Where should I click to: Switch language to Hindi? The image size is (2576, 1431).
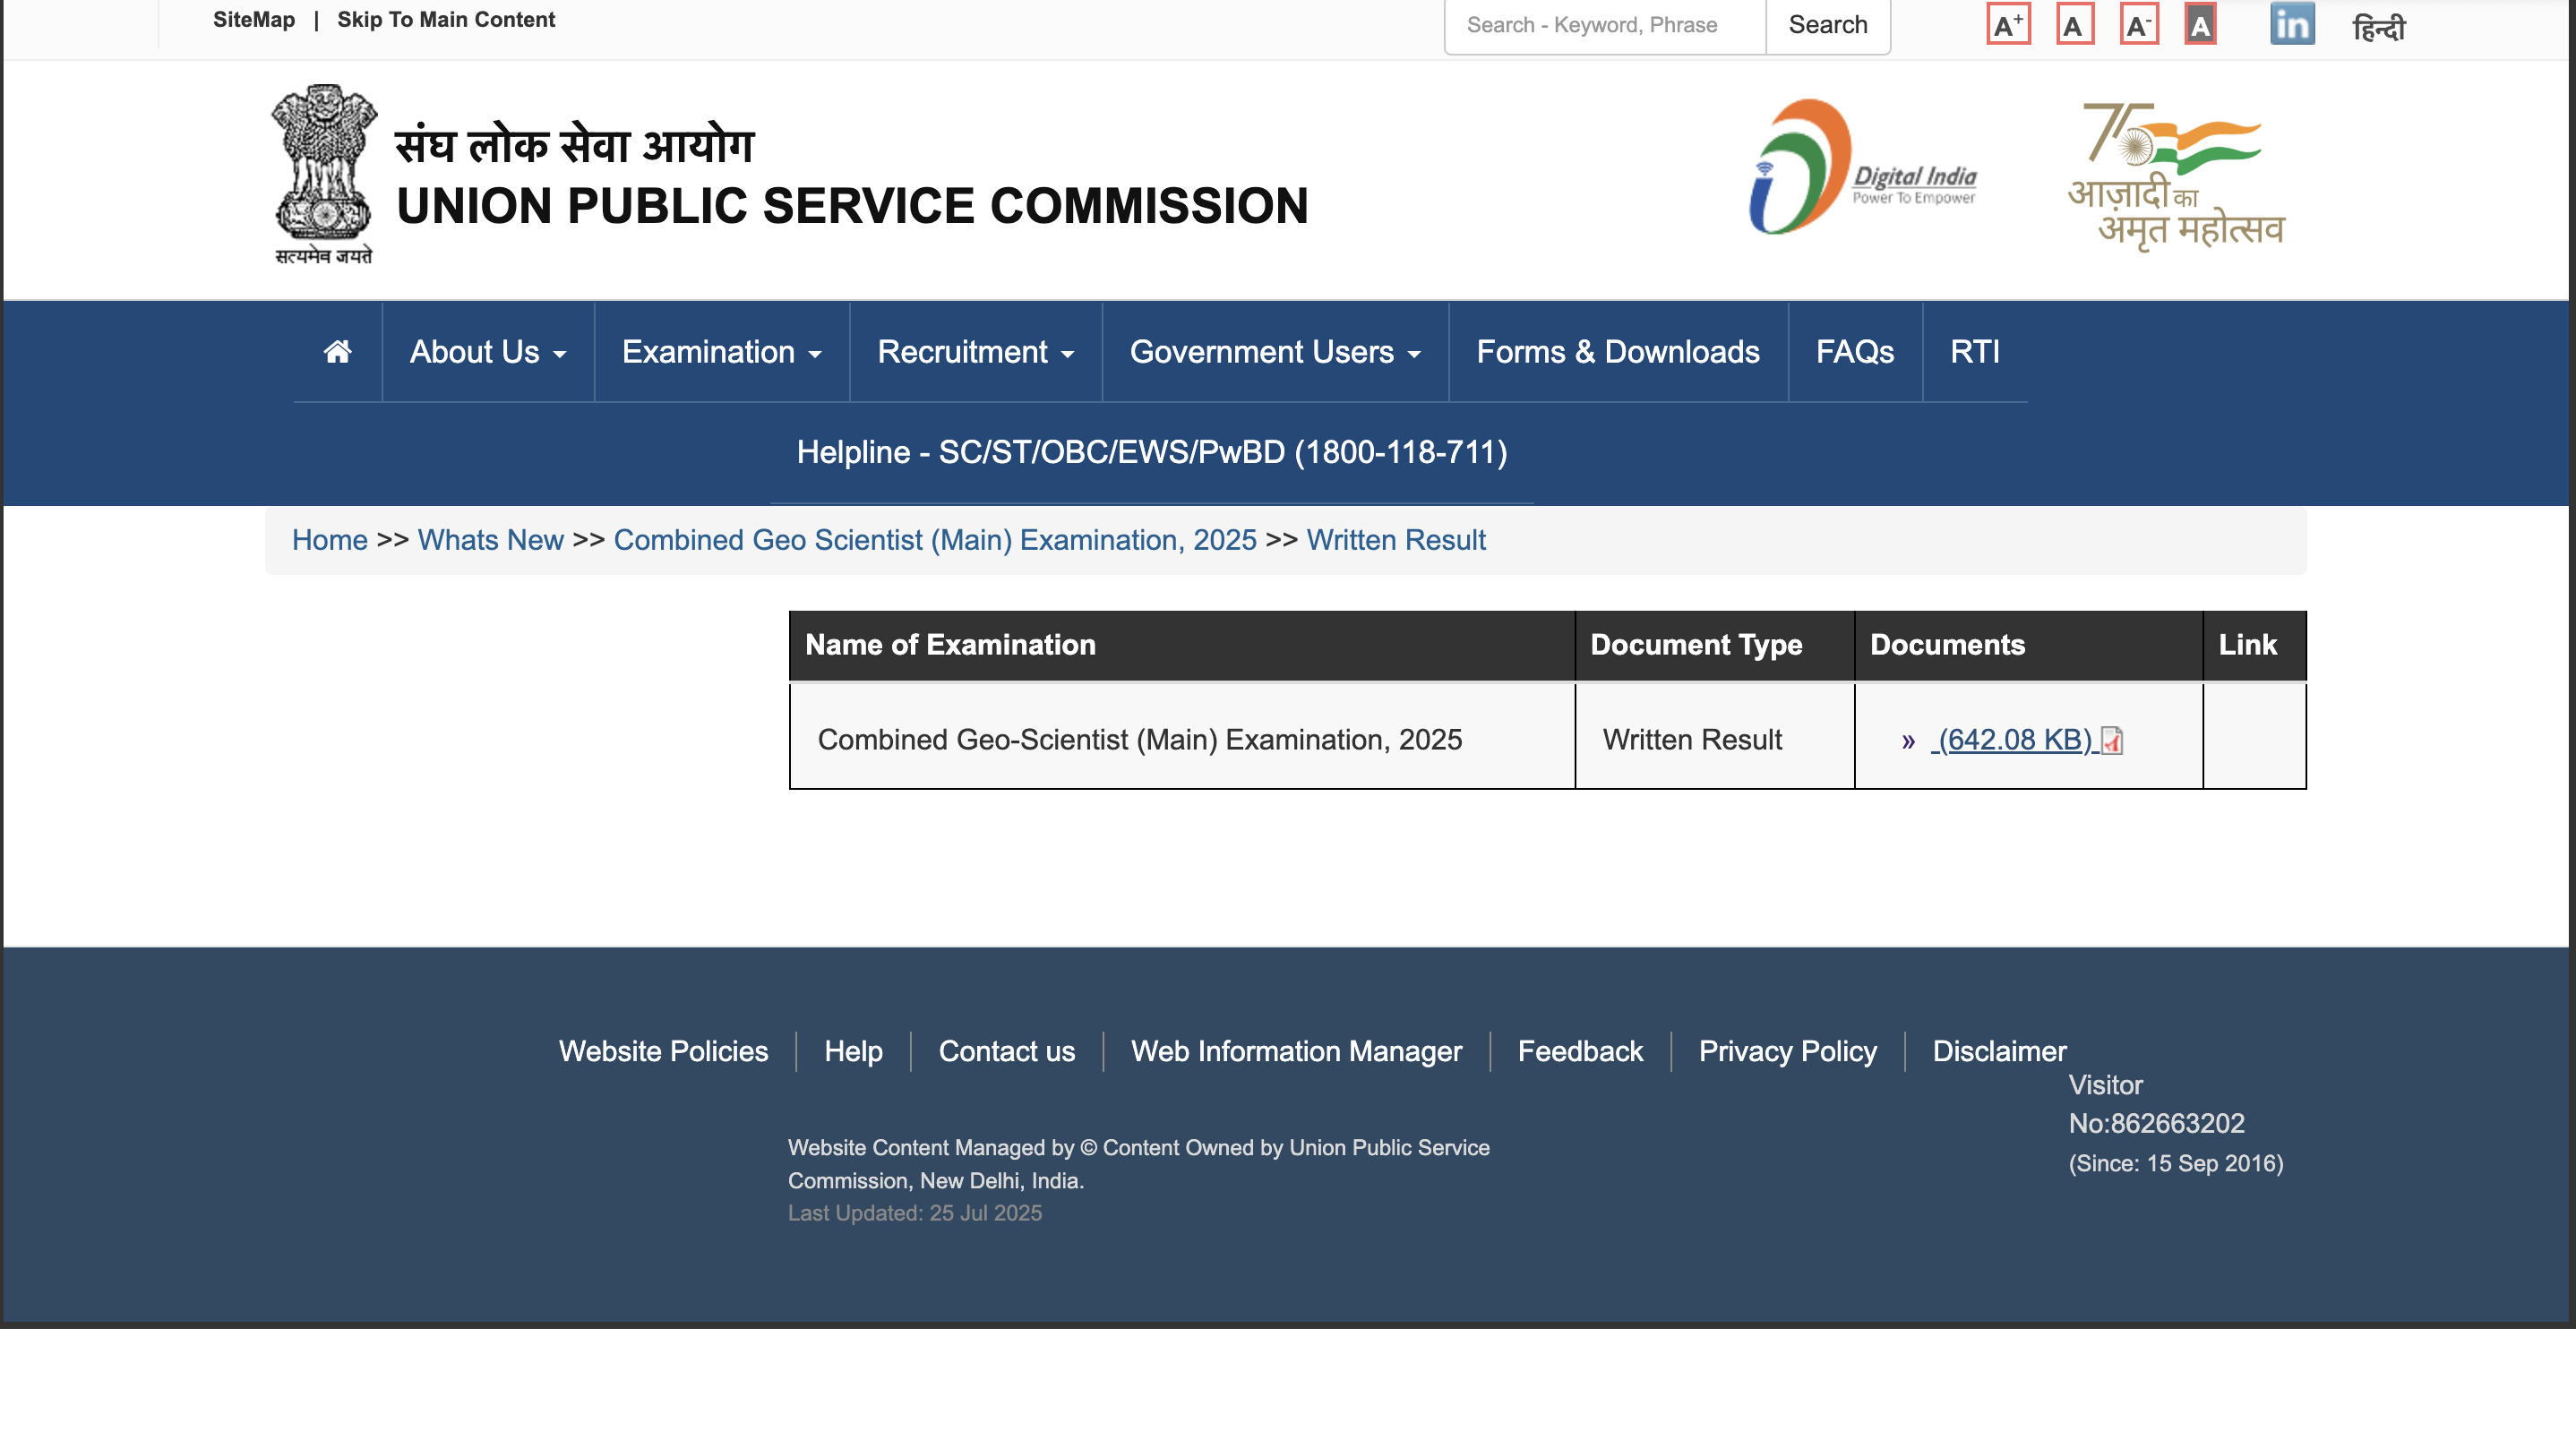tap(2379, 27)
